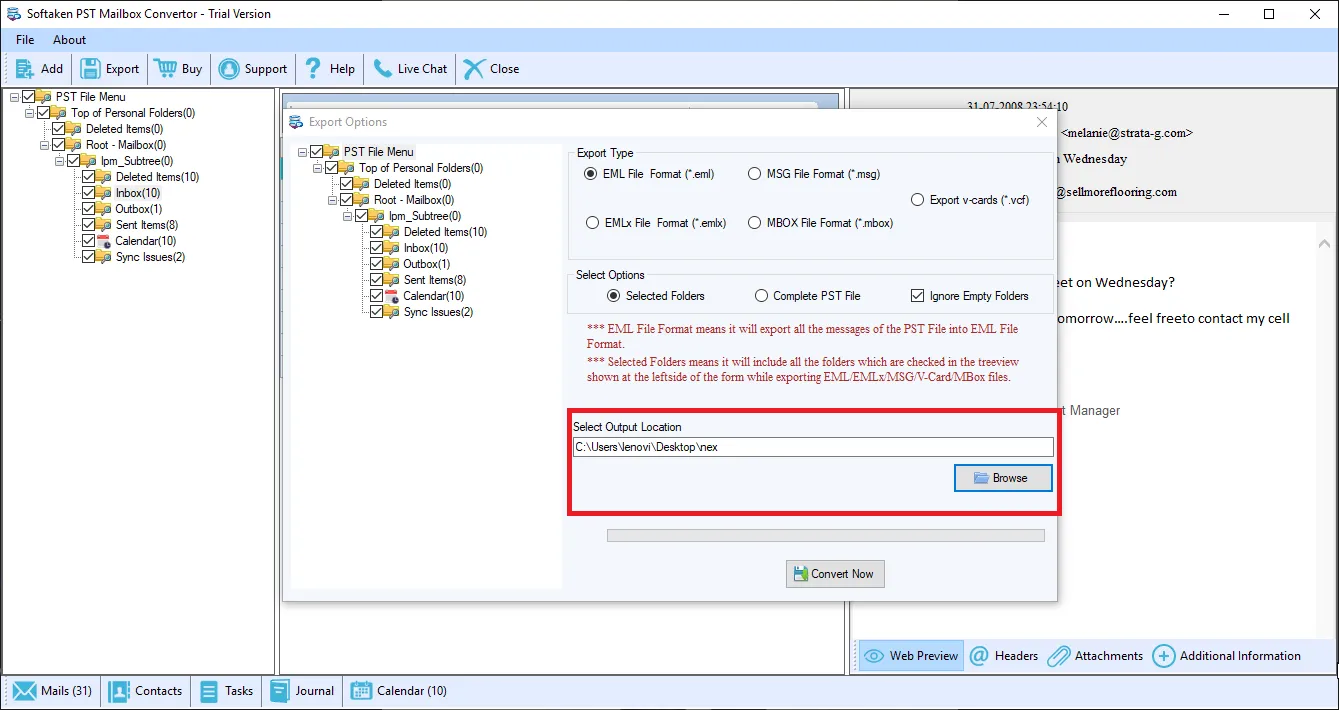
Task: Uncheck Inbox(10) in Export dialog tree
Action: tap(376, 248)
